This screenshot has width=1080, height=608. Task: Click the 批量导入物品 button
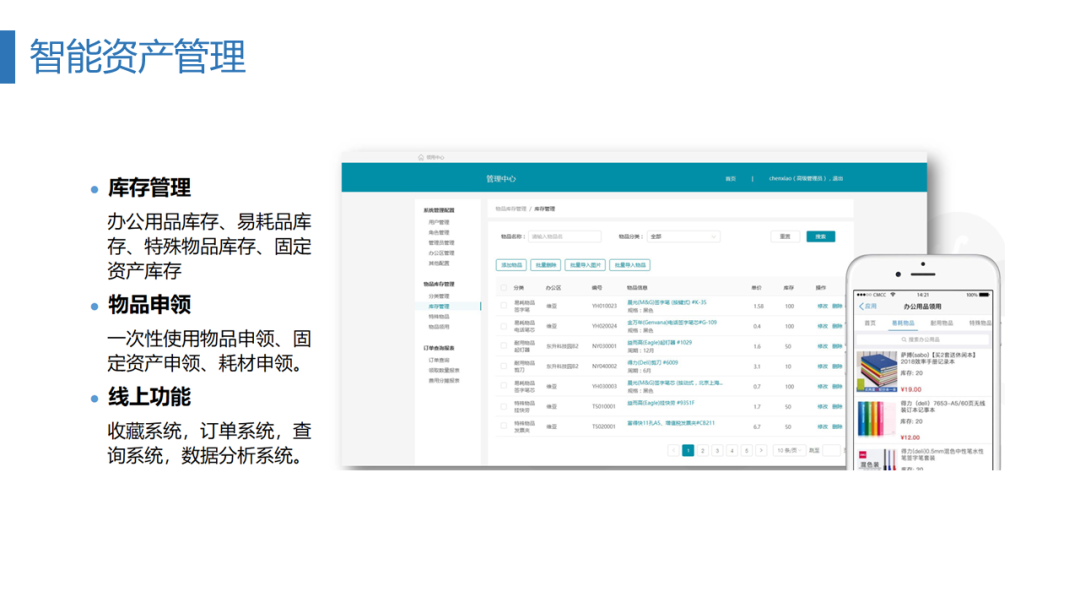pyautogui.click(x=630, y=265)
